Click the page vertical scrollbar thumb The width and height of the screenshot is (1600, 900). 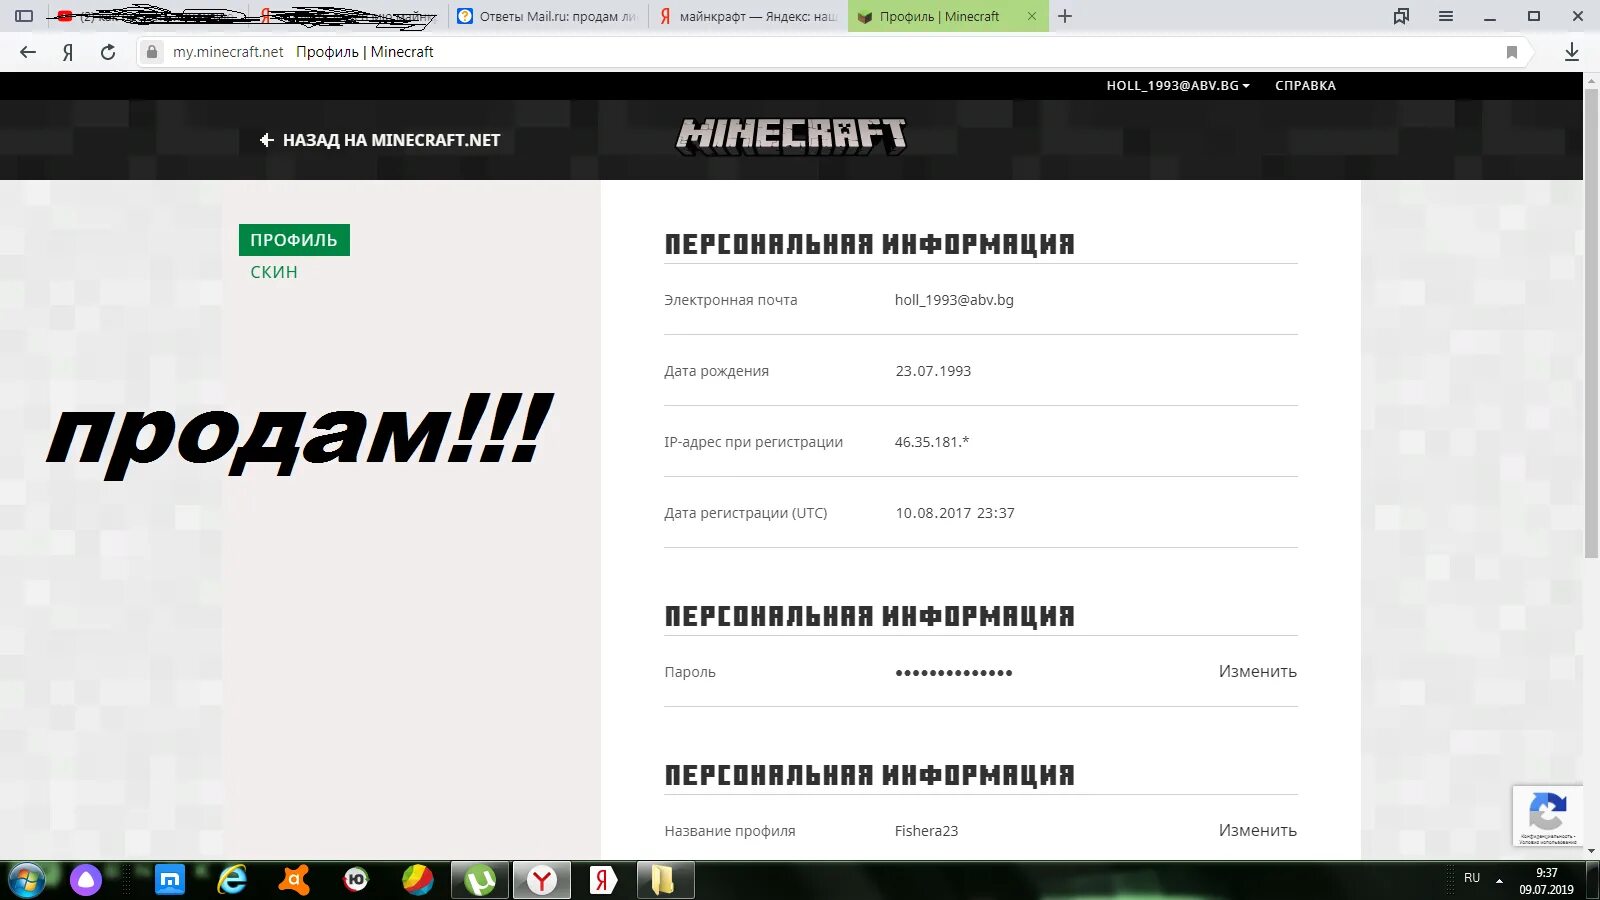pos(1591,323)
